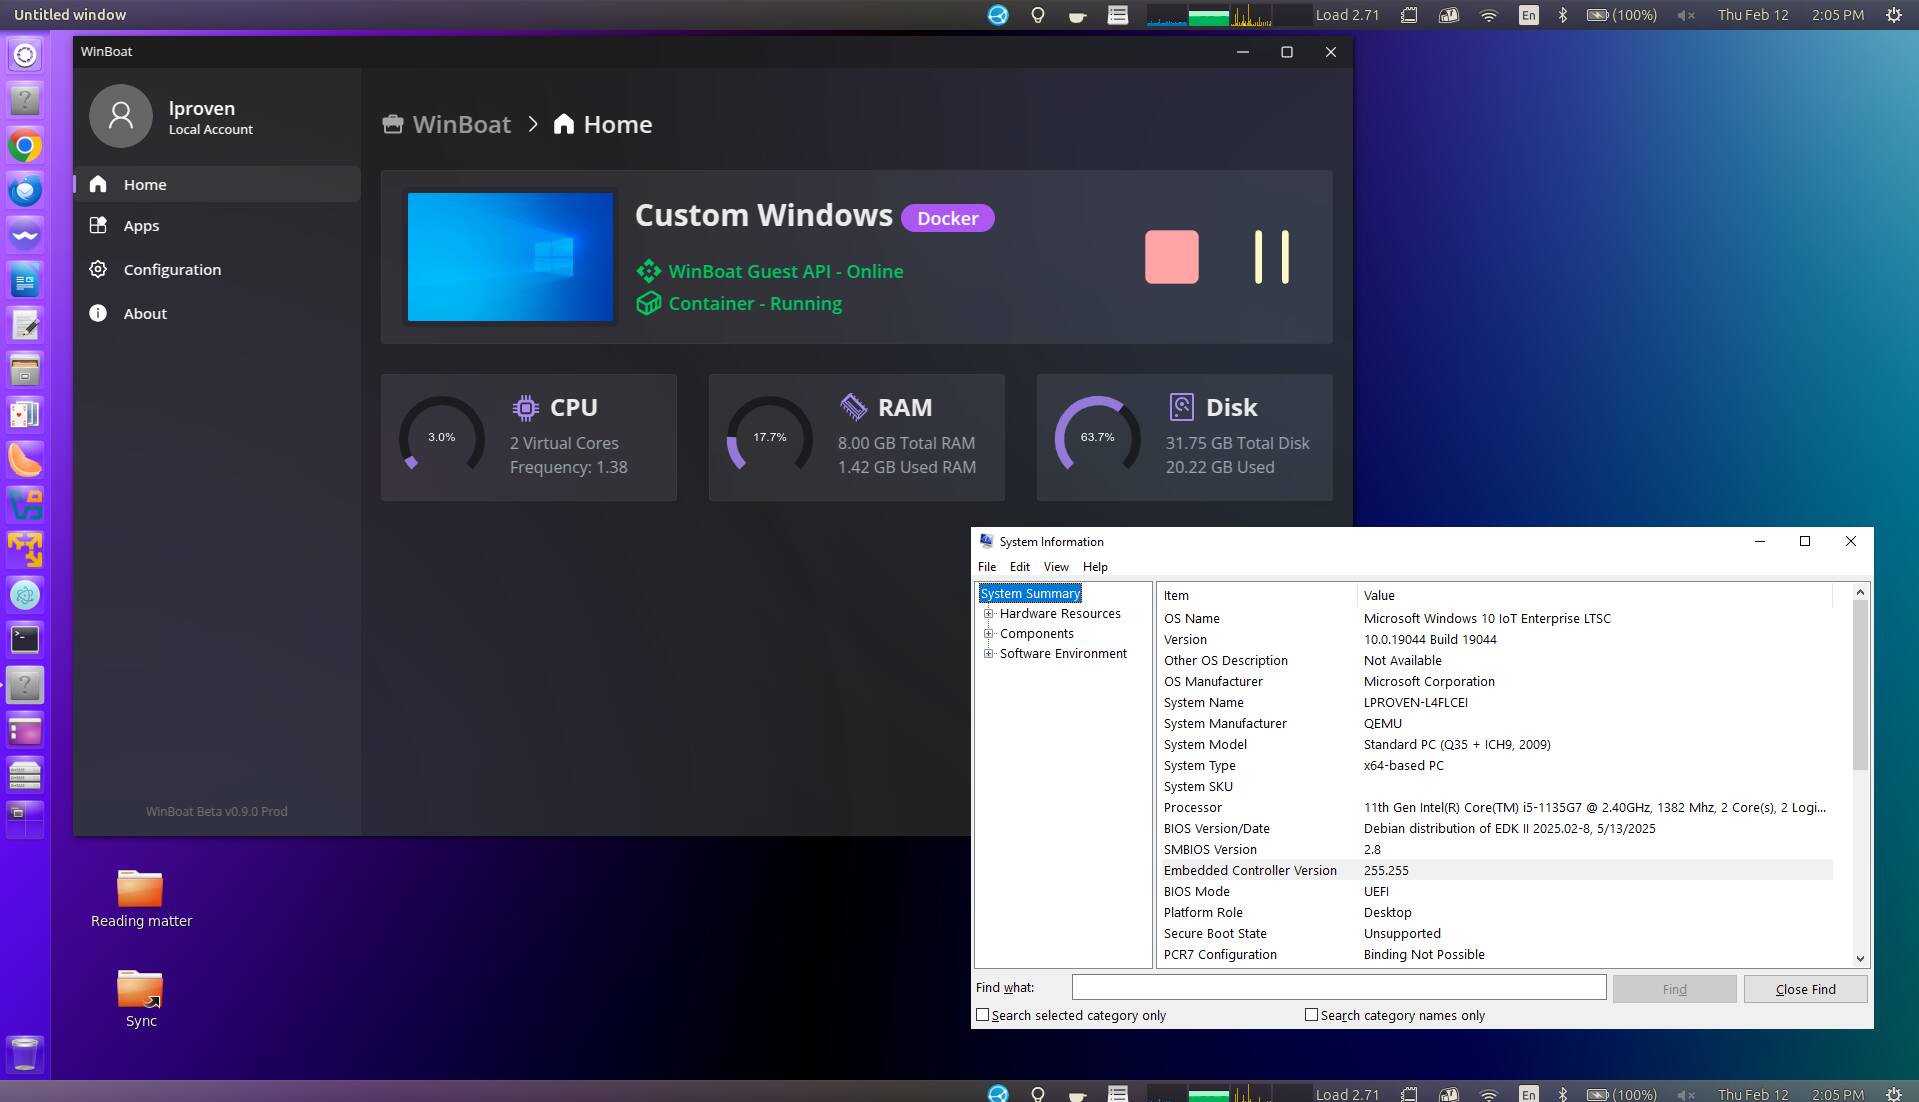
Task: Click the Home icon in the breadcrumb
Action: pos(564,124)
